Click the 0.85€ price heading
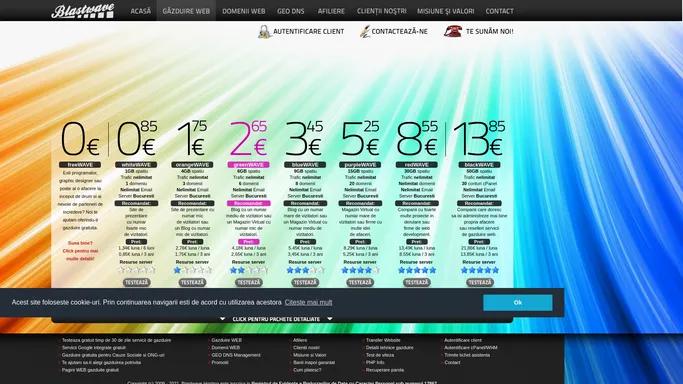This screenshot has width=683, height=384. pos(136,139)
